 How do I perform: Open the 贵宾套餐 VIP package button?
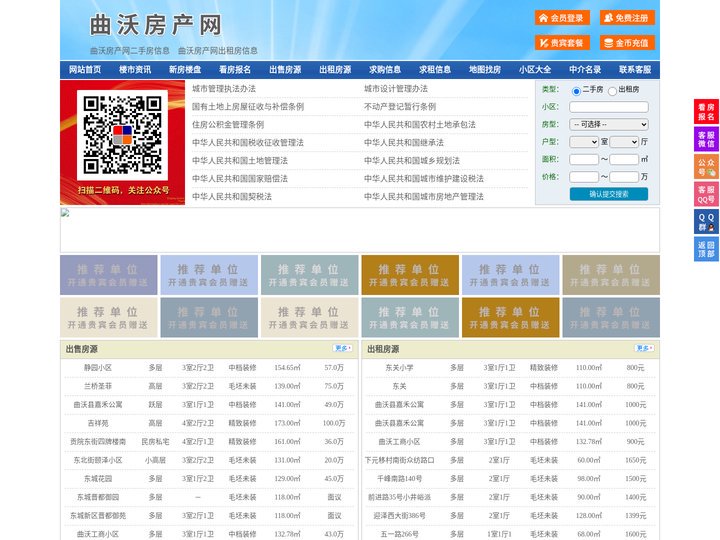click(562, 43)
